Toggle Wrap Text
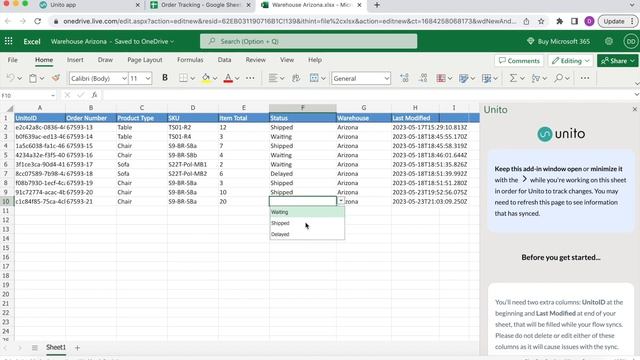 pyautogui.click(x=296, y=78)
